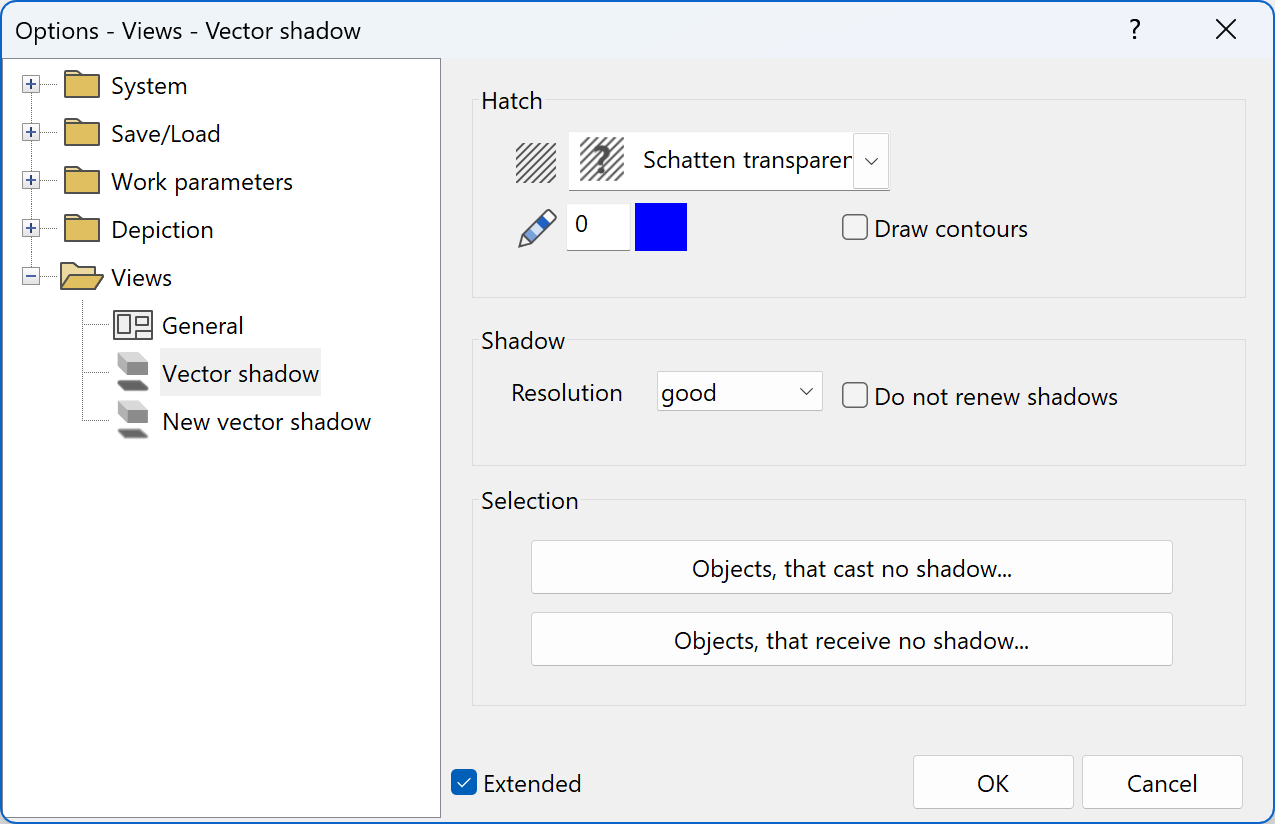Select the hatch pattern preview icon

click(x=536, y=161)
